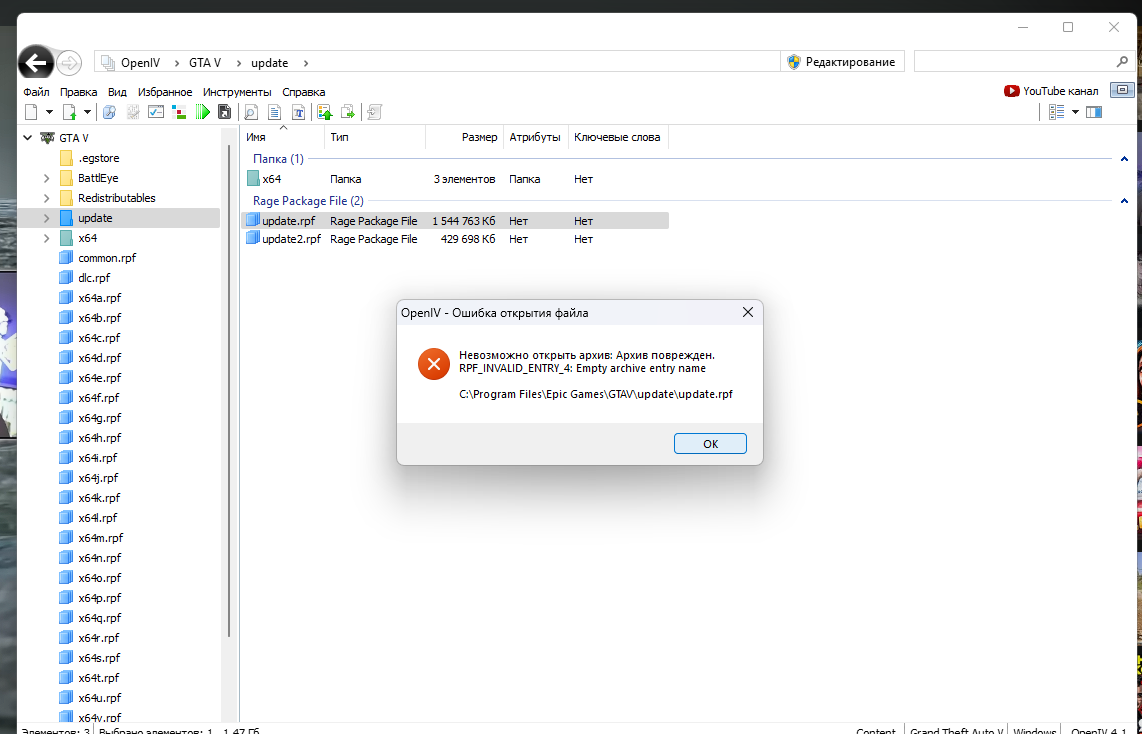Viewport: 1142px width, 734px height.
Task: Open the Избранное menu
Action: (x=165, y=92)
